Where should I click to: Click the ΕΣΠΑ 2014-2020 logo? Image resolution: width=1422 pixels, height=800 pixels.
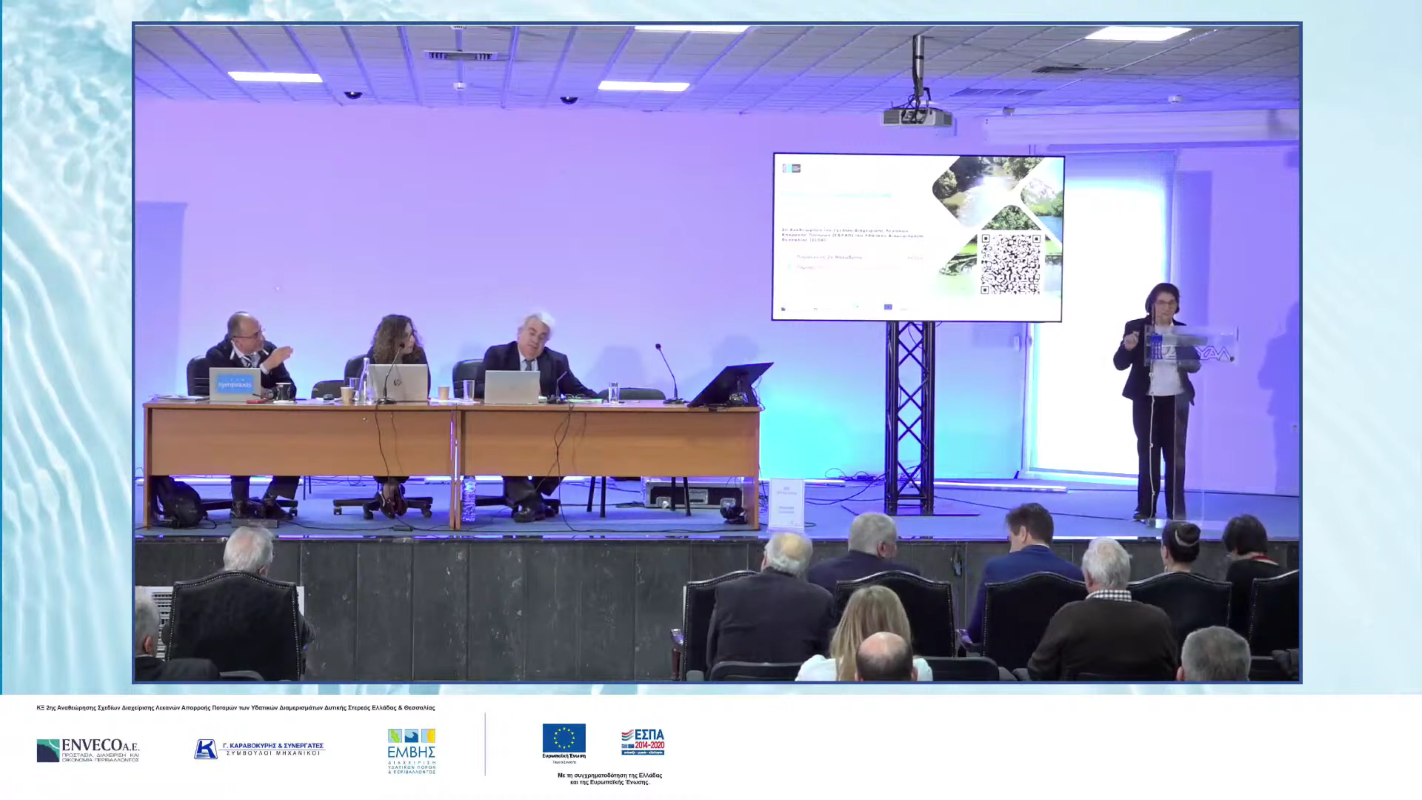(x=642, y=741)
